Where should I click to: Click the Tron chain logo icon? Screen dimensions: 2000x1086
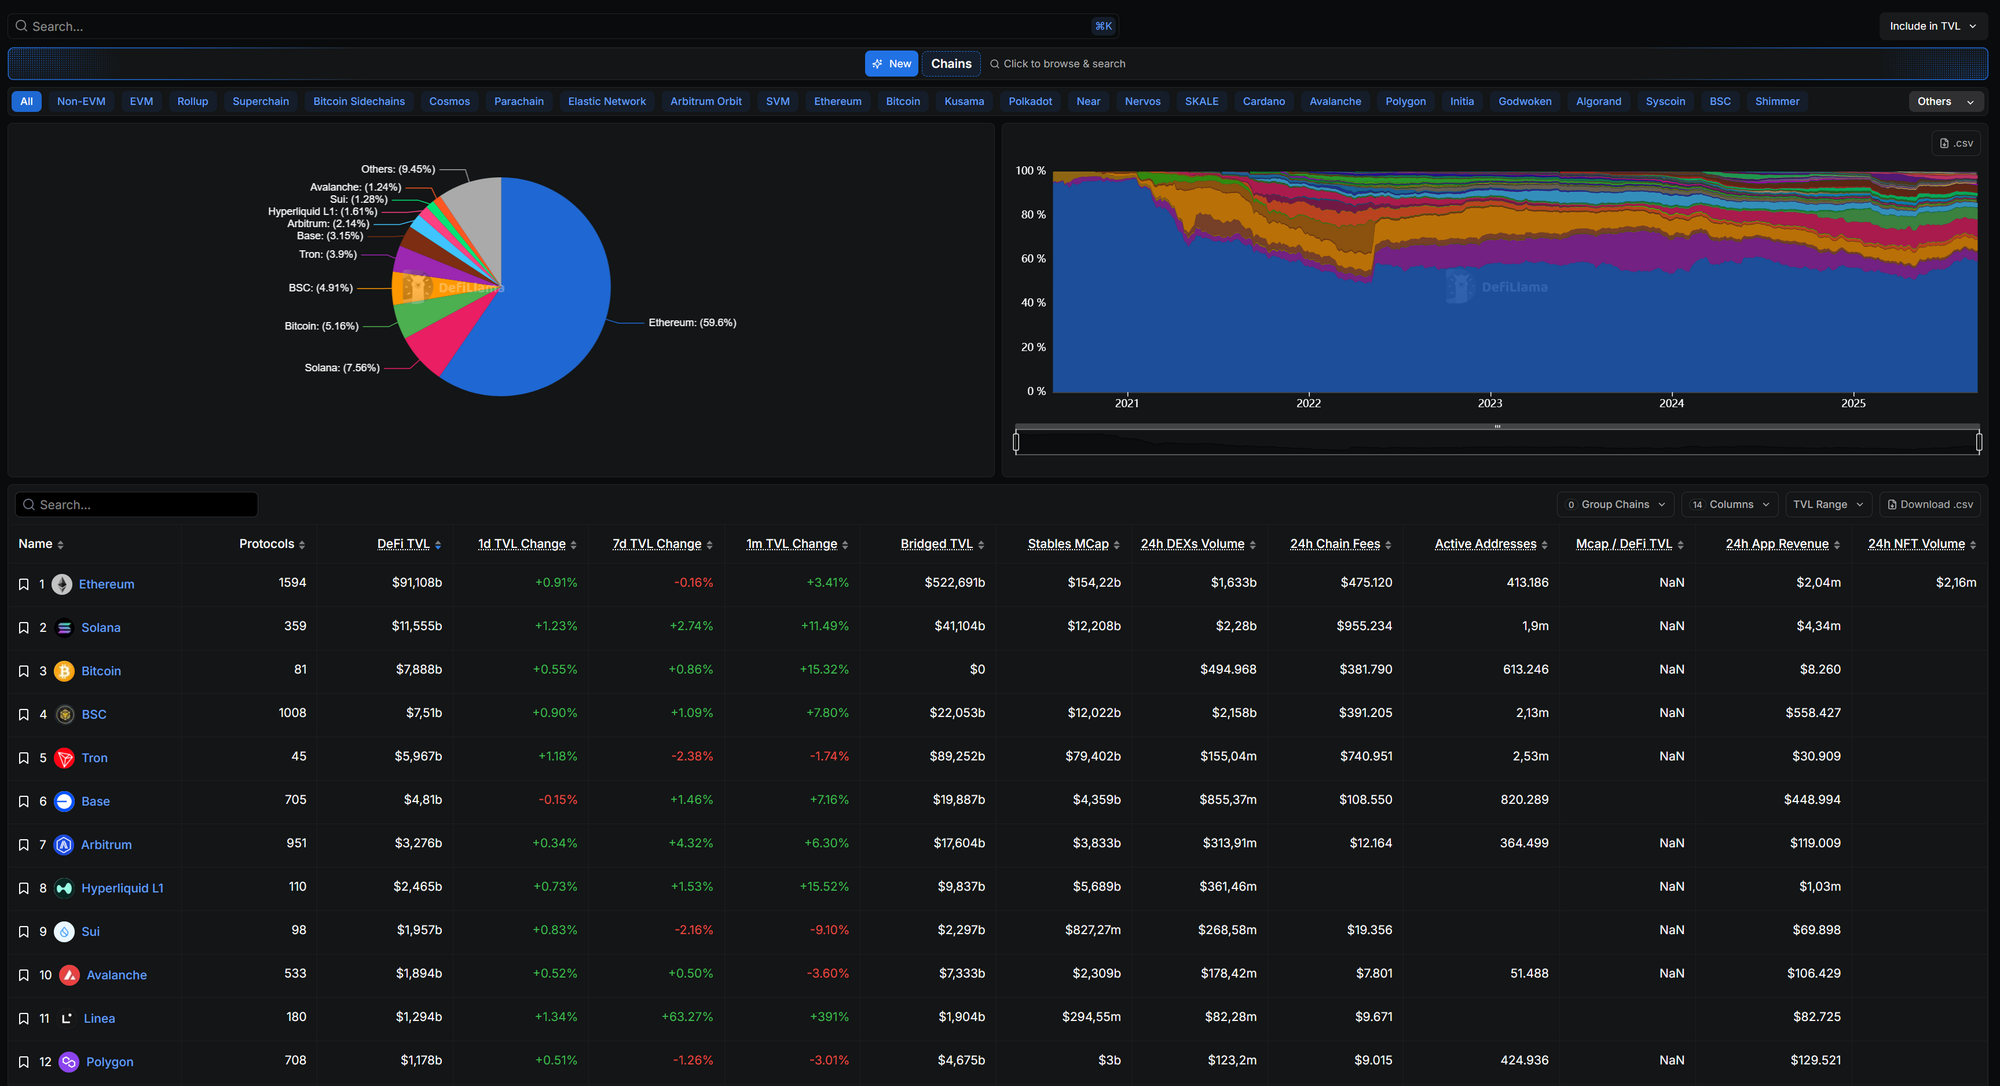point(64,758)
